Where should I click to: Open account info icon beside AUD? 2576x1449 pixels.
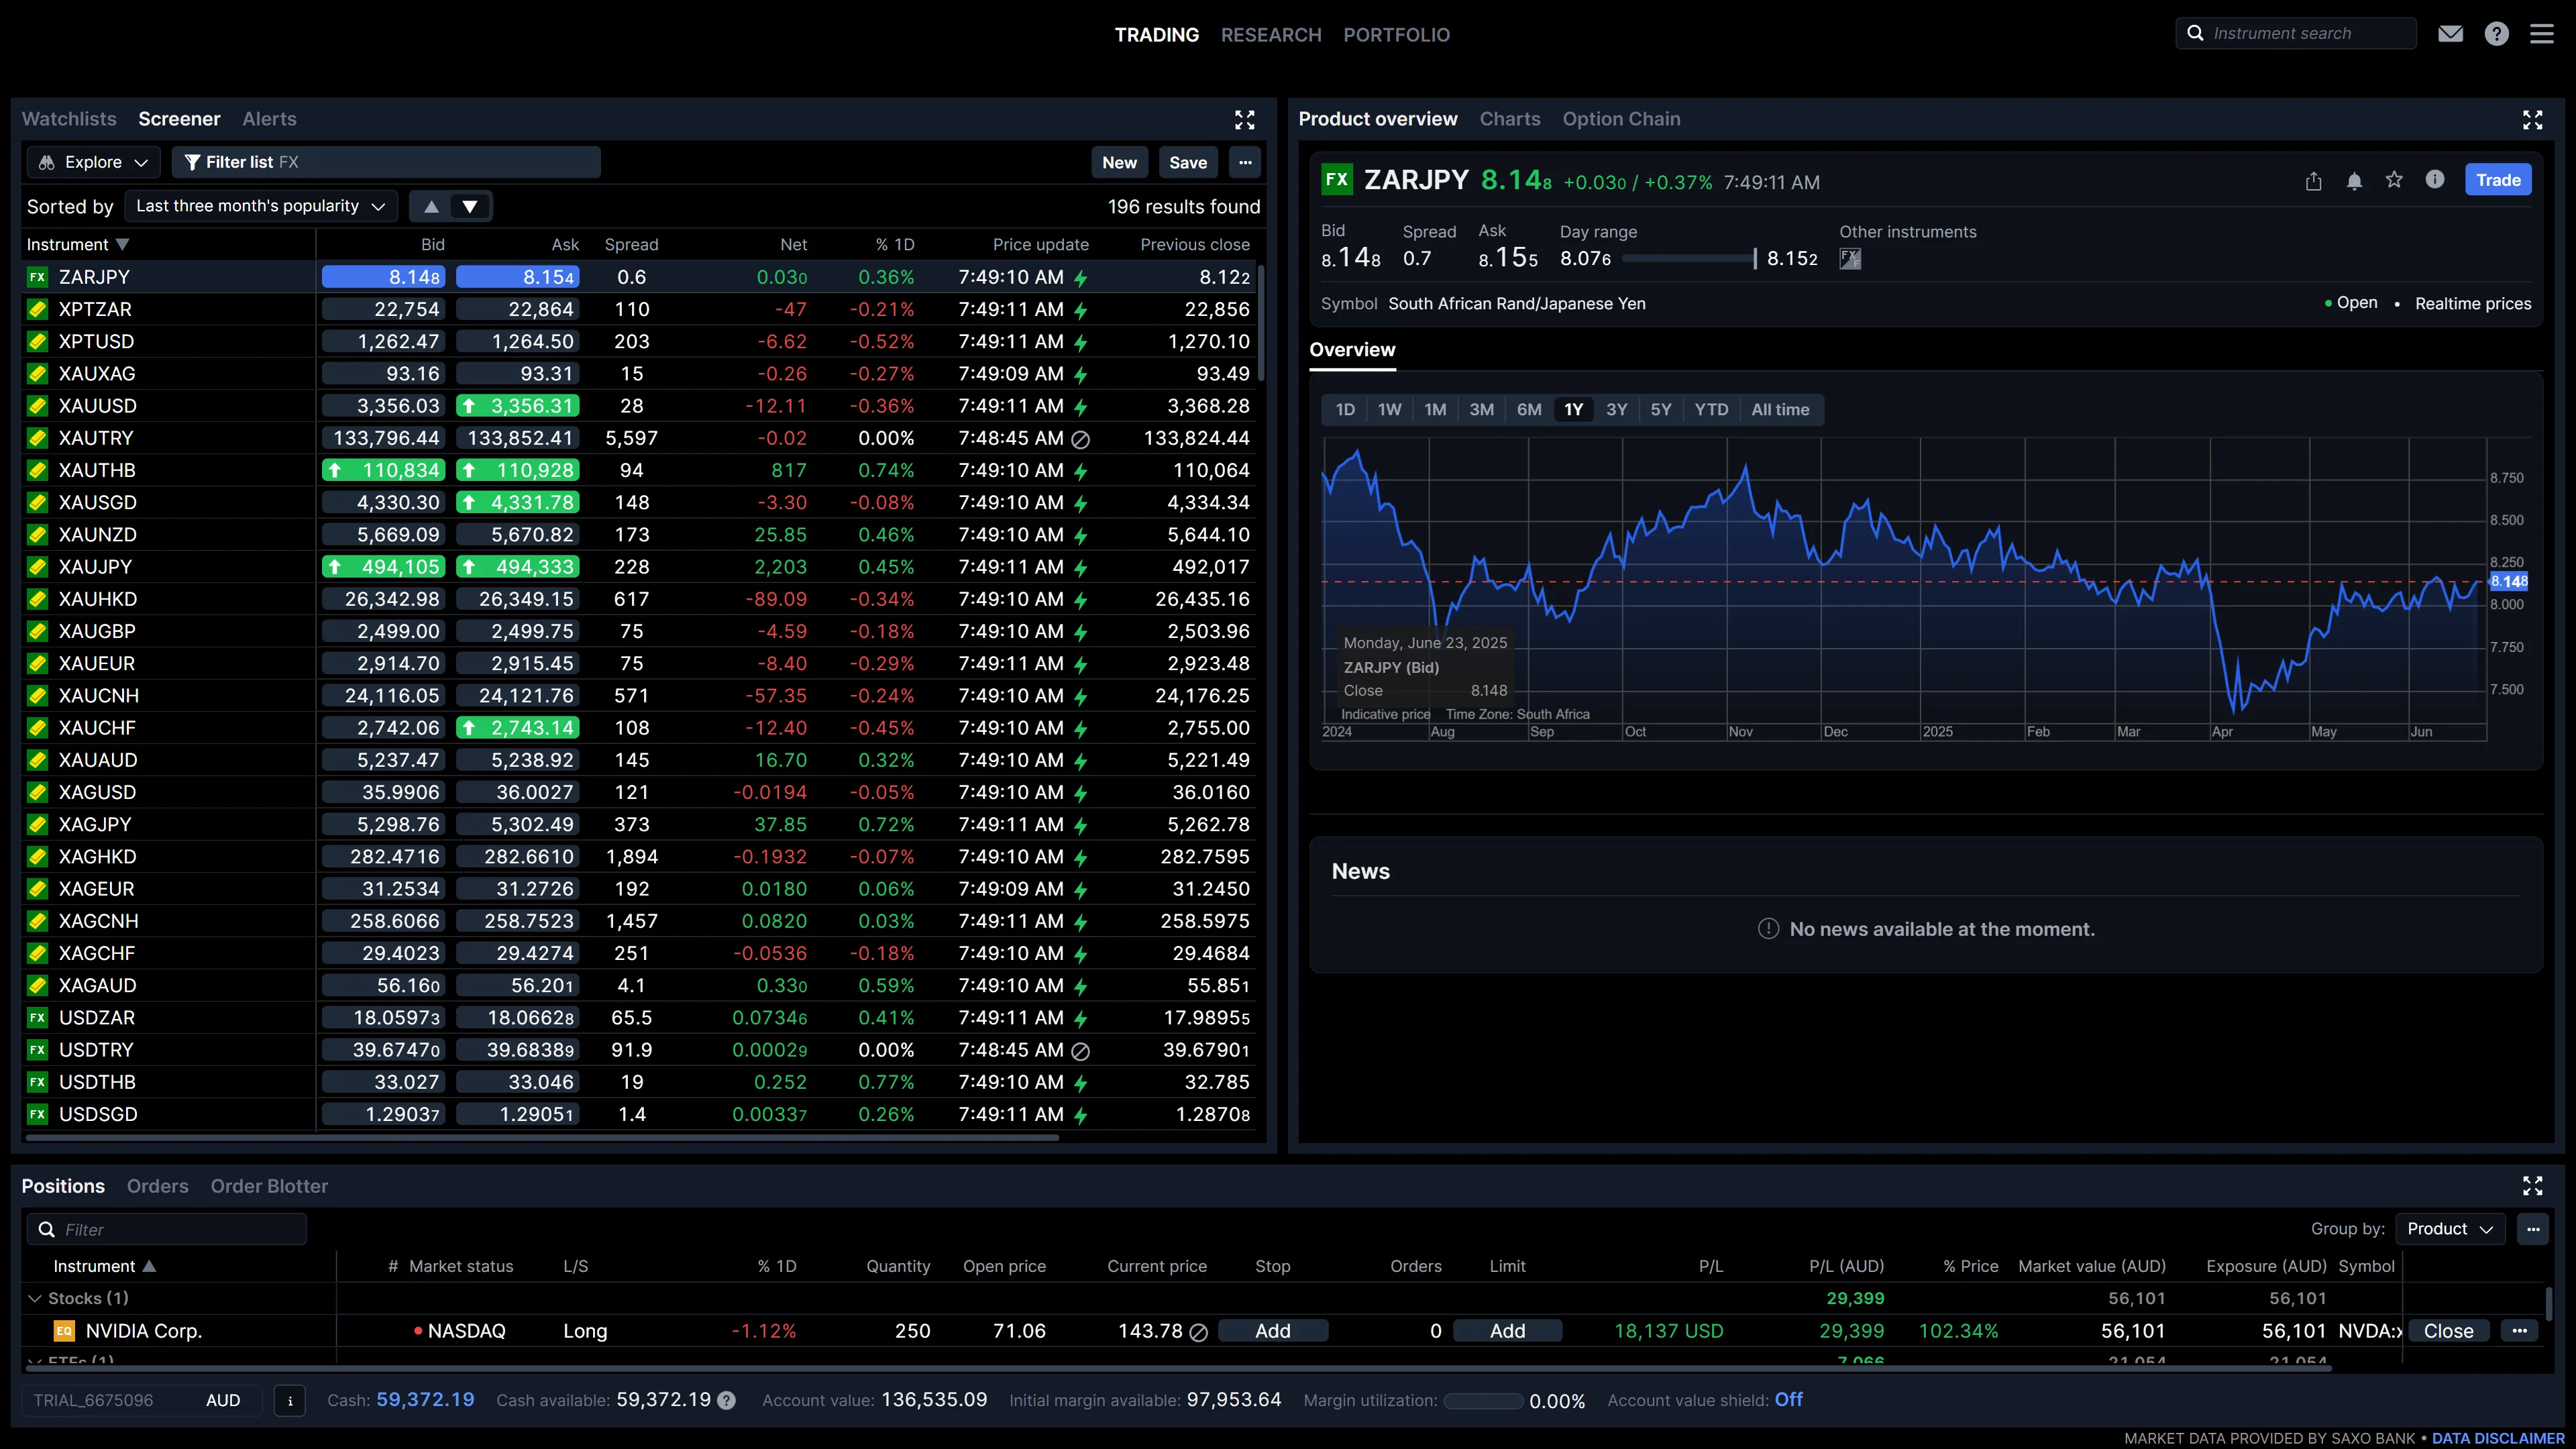coord(290,1401)
